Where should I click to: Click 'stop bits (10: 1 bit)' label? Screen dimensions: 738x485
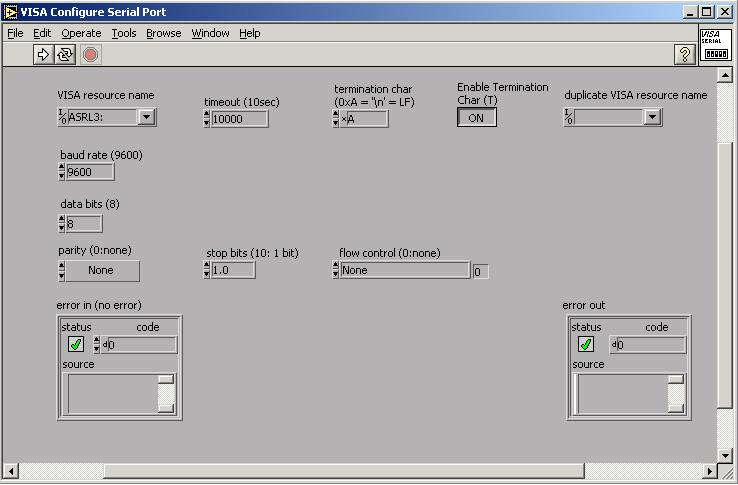[252, 253]
